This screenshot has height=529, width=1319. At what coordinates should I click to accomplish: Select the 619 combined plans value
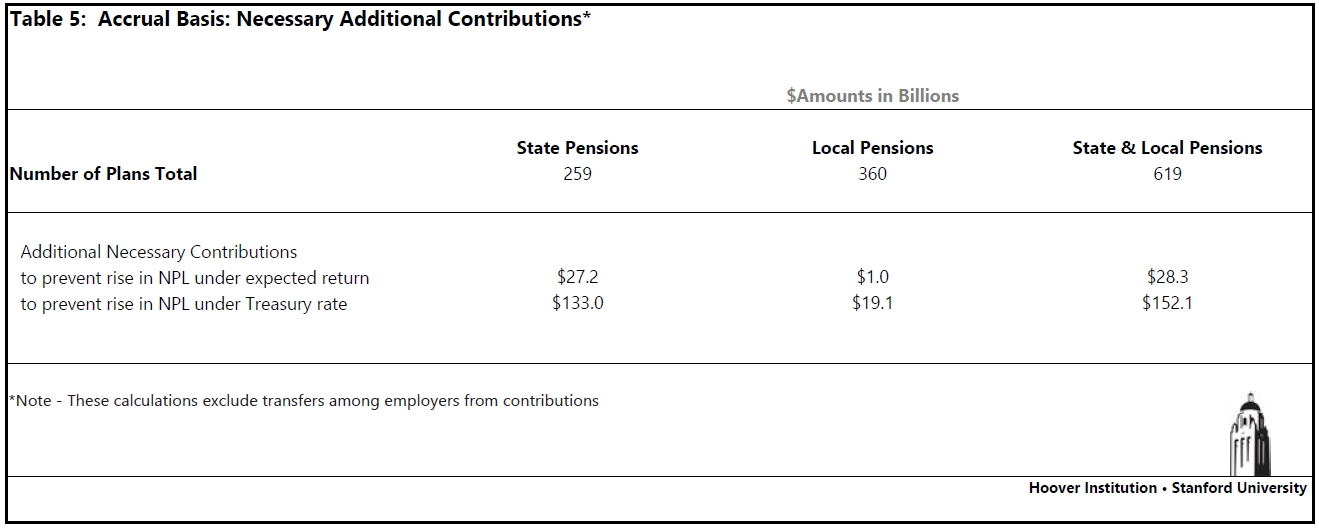(1167, 174)
